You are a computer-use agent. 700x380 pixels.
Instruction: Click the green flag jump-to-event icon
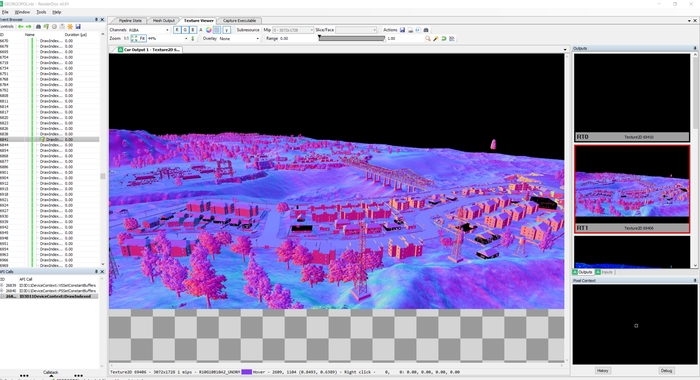[46, 27]
